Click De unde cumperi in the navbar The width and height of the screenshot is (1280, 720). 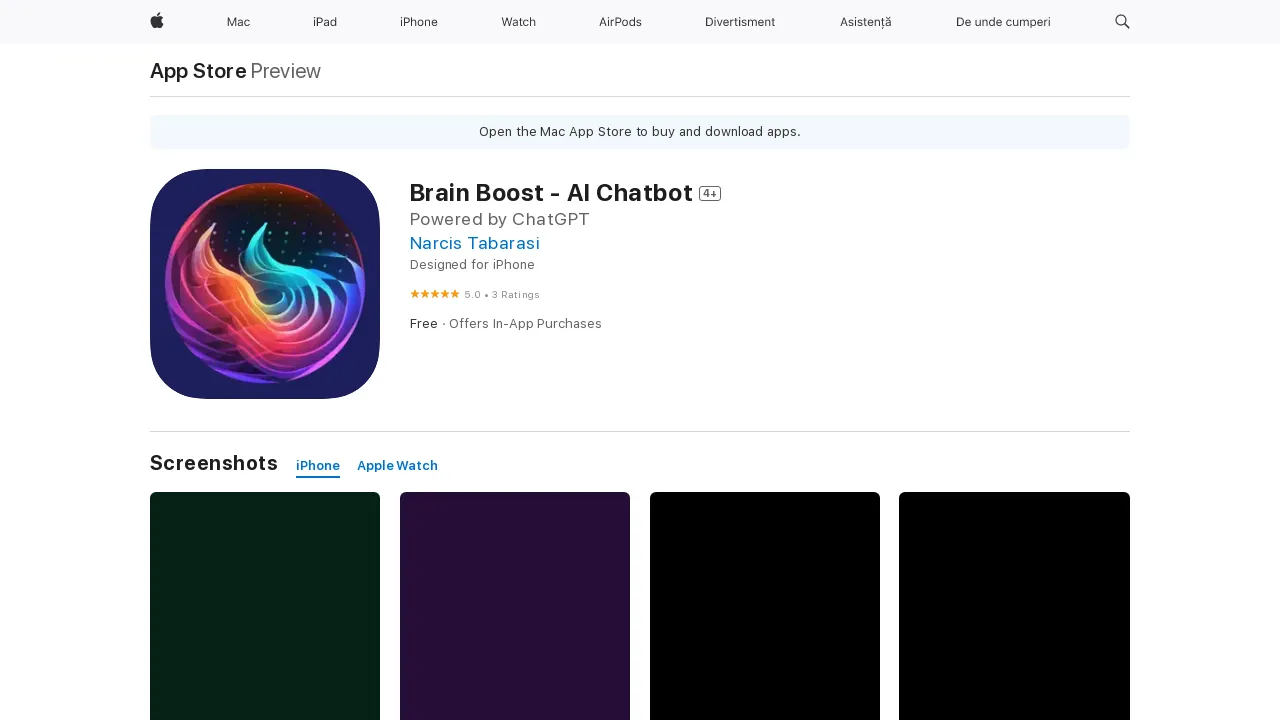(1002, 22)
